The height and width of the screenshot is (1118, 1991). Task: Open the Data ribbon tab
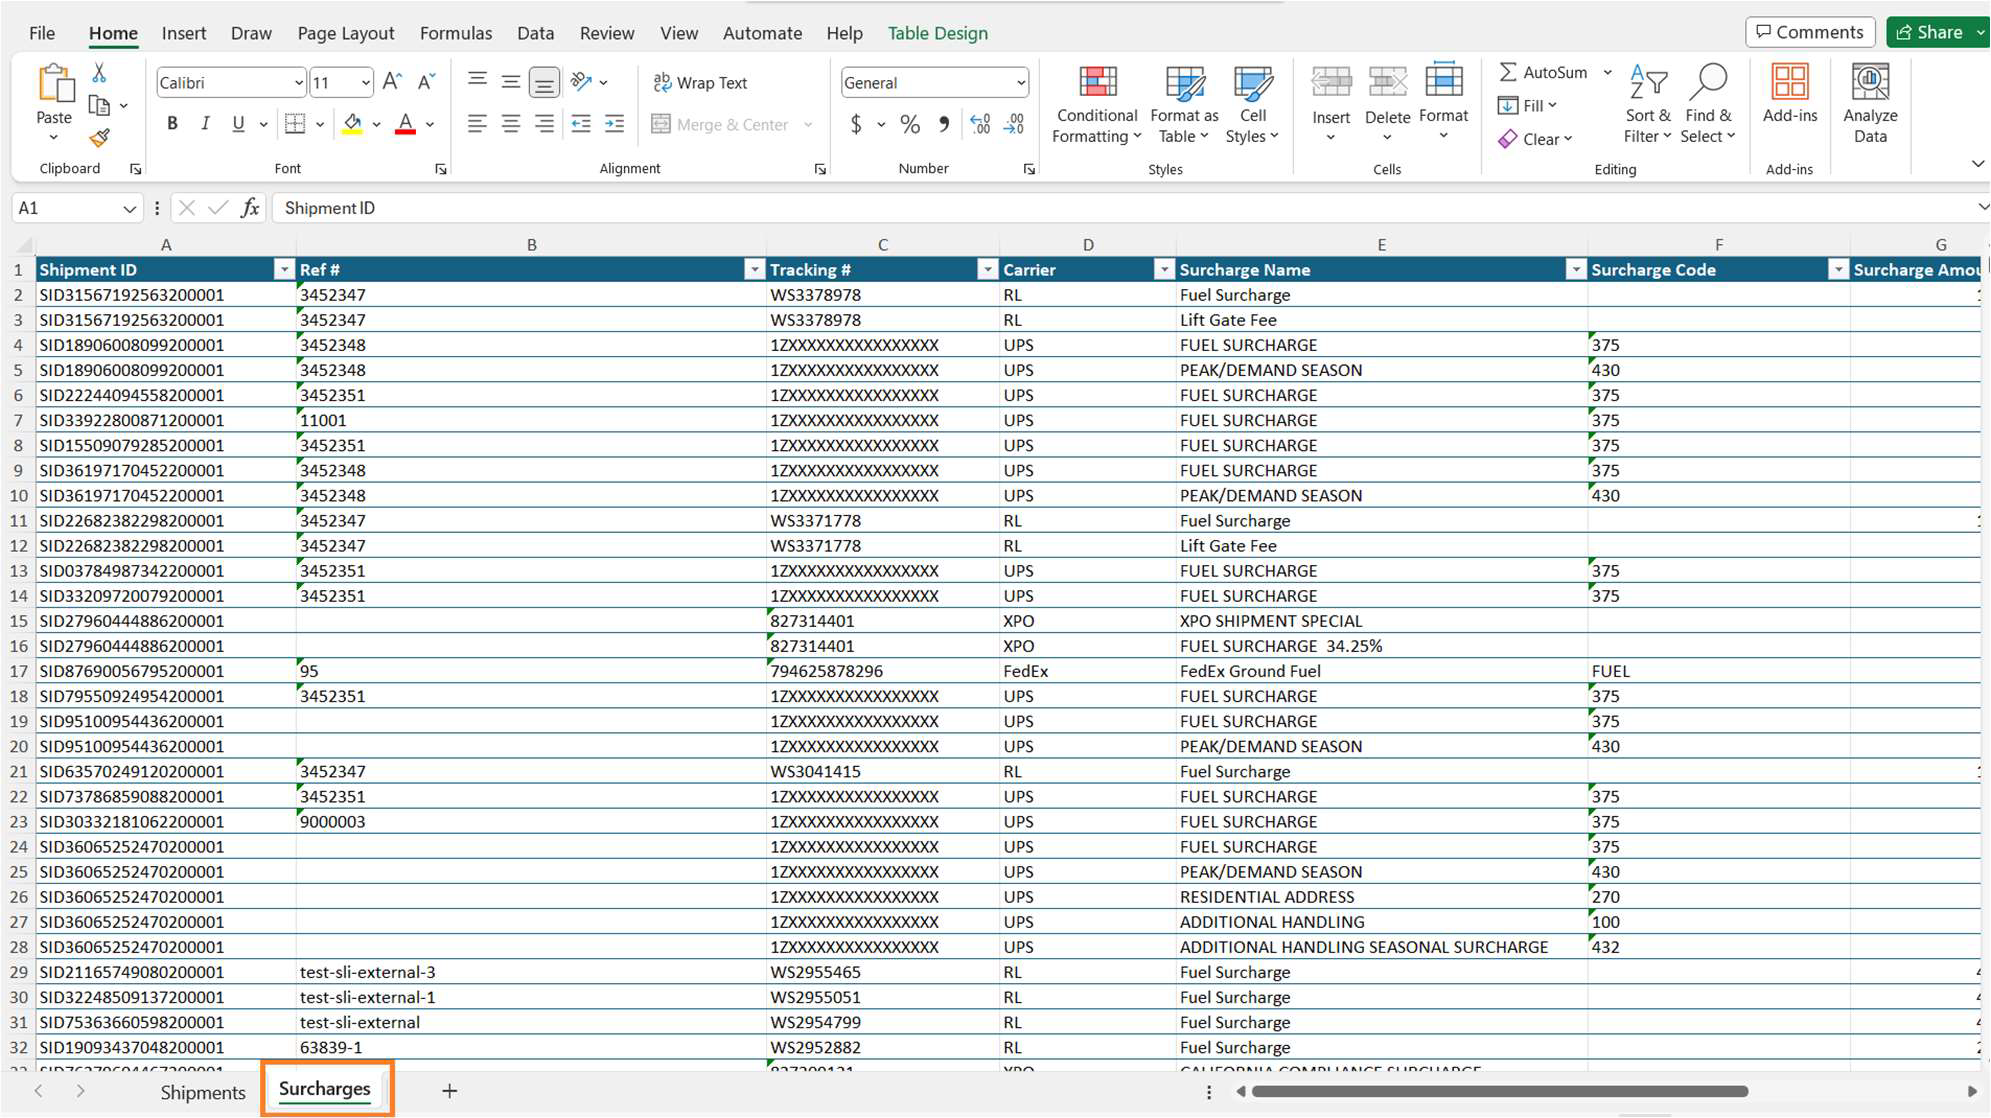coord(535,33)
